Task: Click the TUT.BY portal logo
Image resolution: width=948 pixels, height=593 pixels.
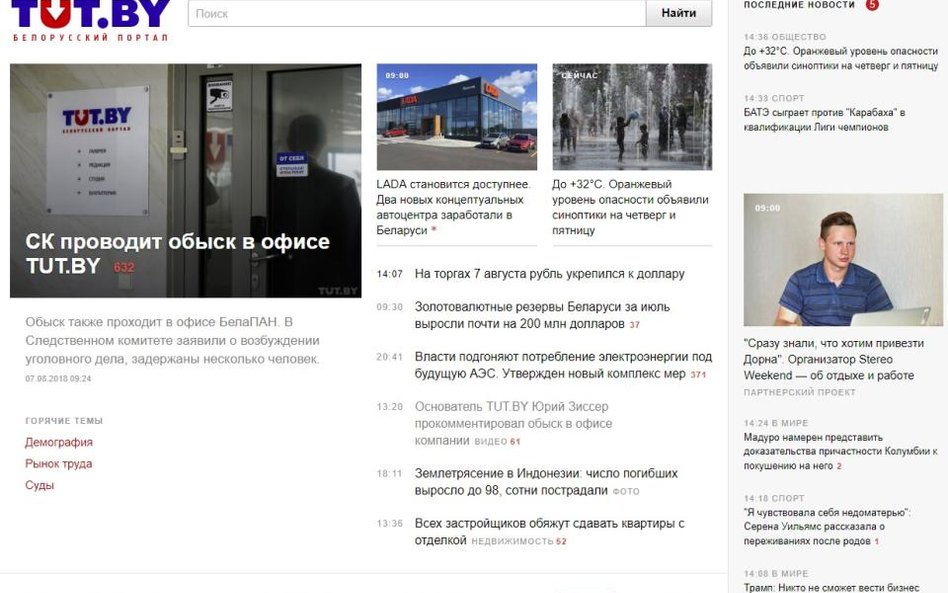Action: [x=91, y=20]
